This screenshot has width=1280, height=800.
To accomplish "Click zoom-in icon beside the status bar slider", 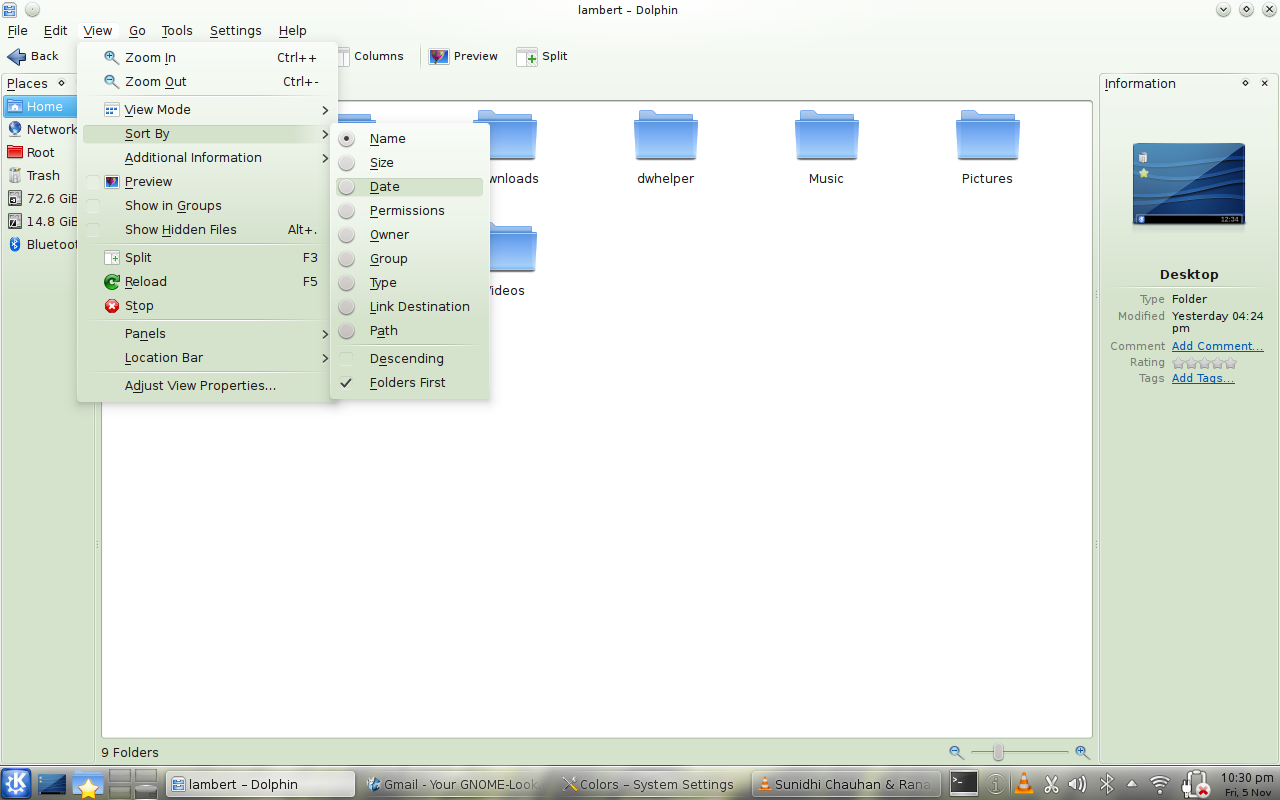I will (1082, 752).
